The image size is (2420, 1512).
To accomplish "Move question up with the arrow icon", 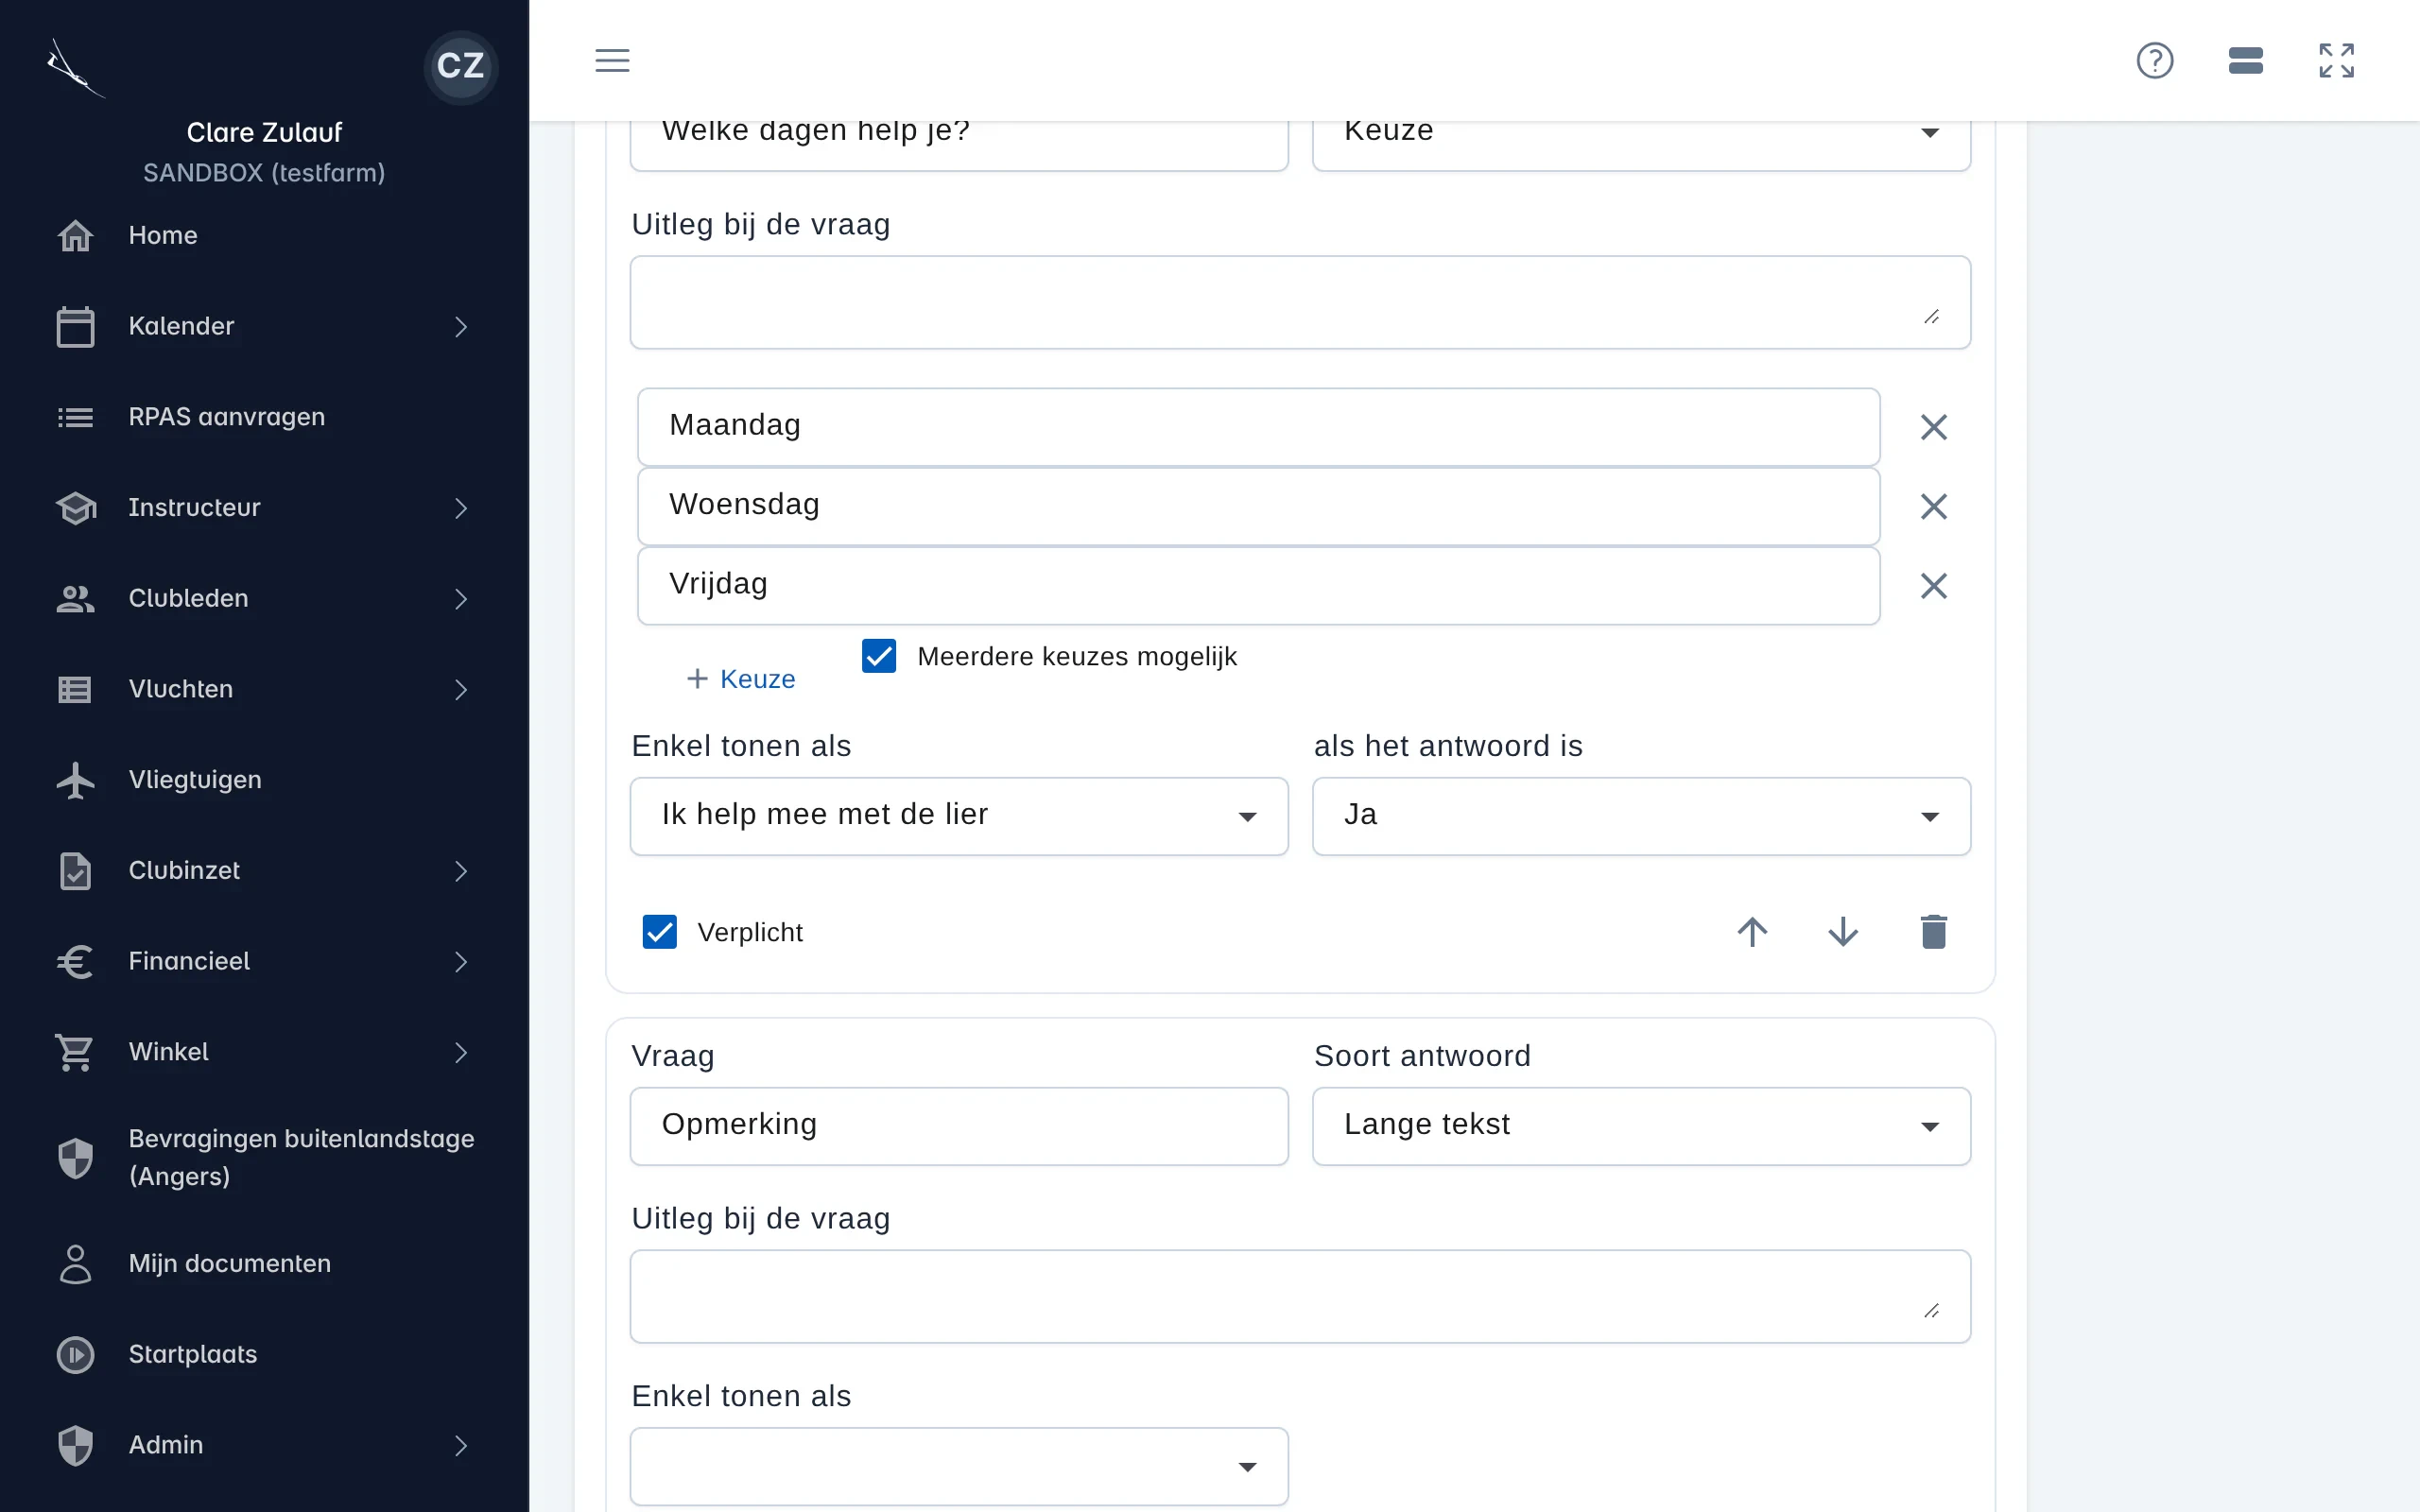I will click(1752, 931).
